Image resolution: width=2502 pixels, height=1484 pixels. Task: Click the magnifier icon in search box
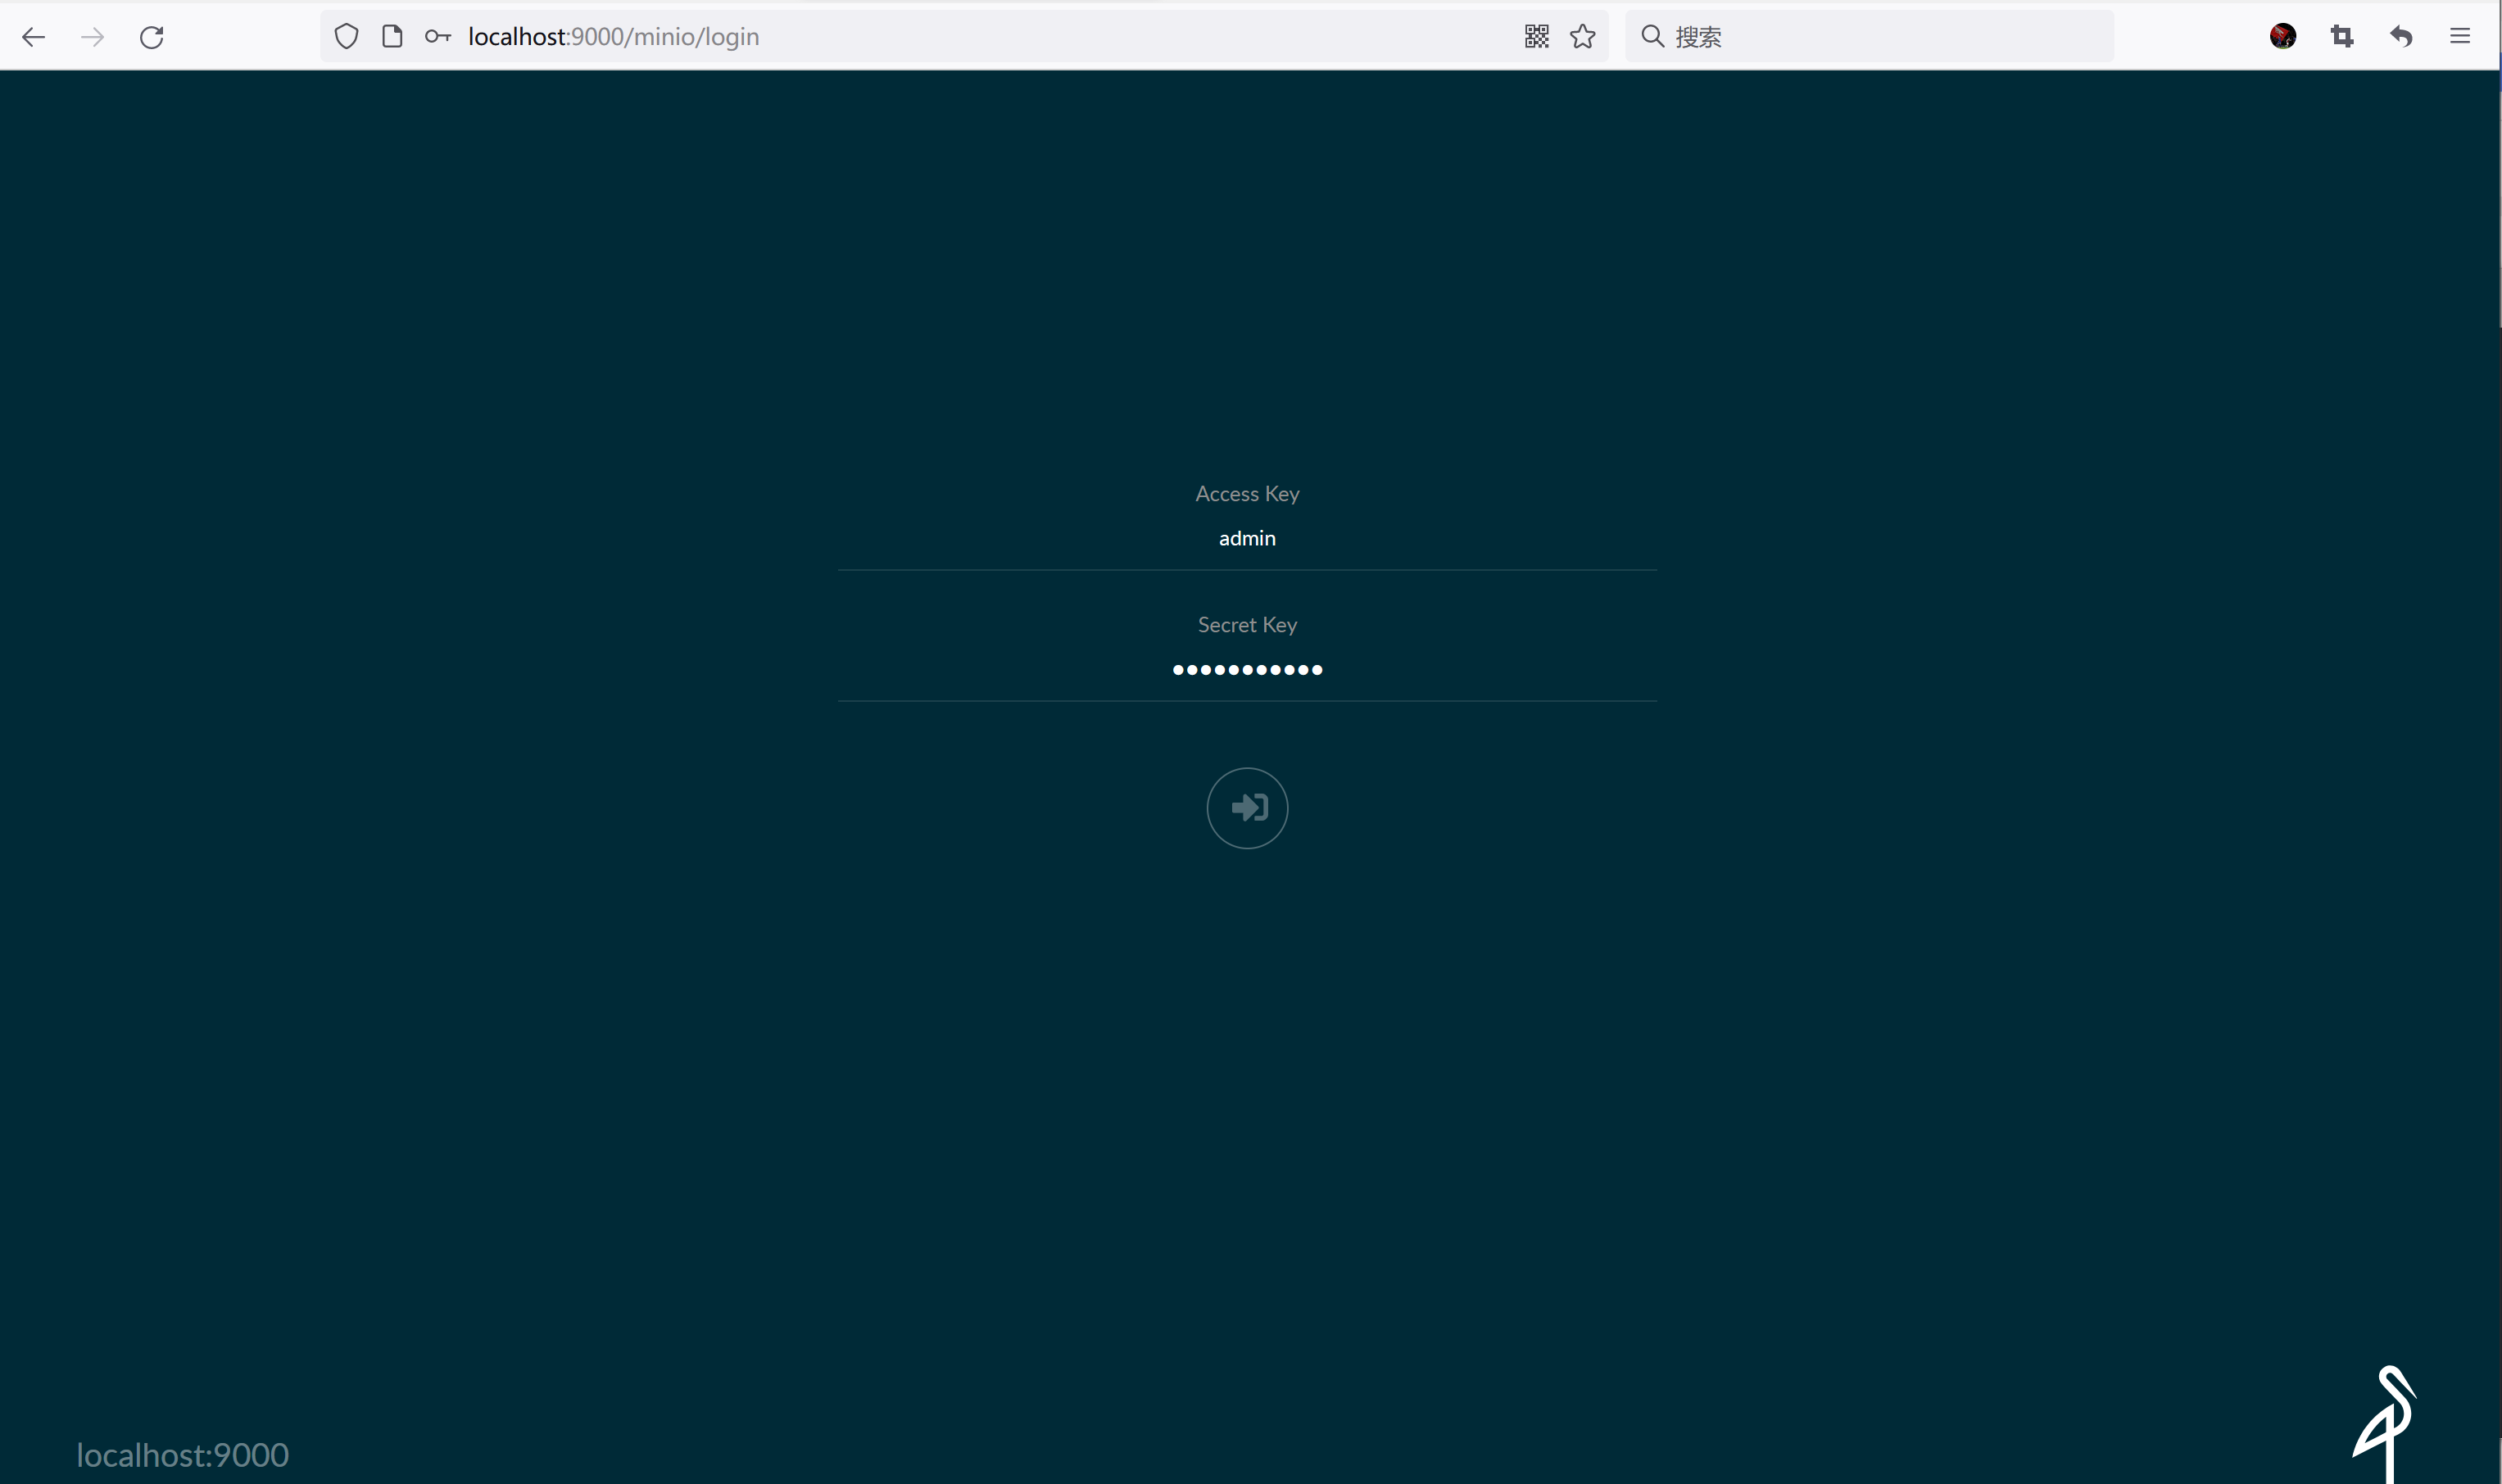(1652, 37)
